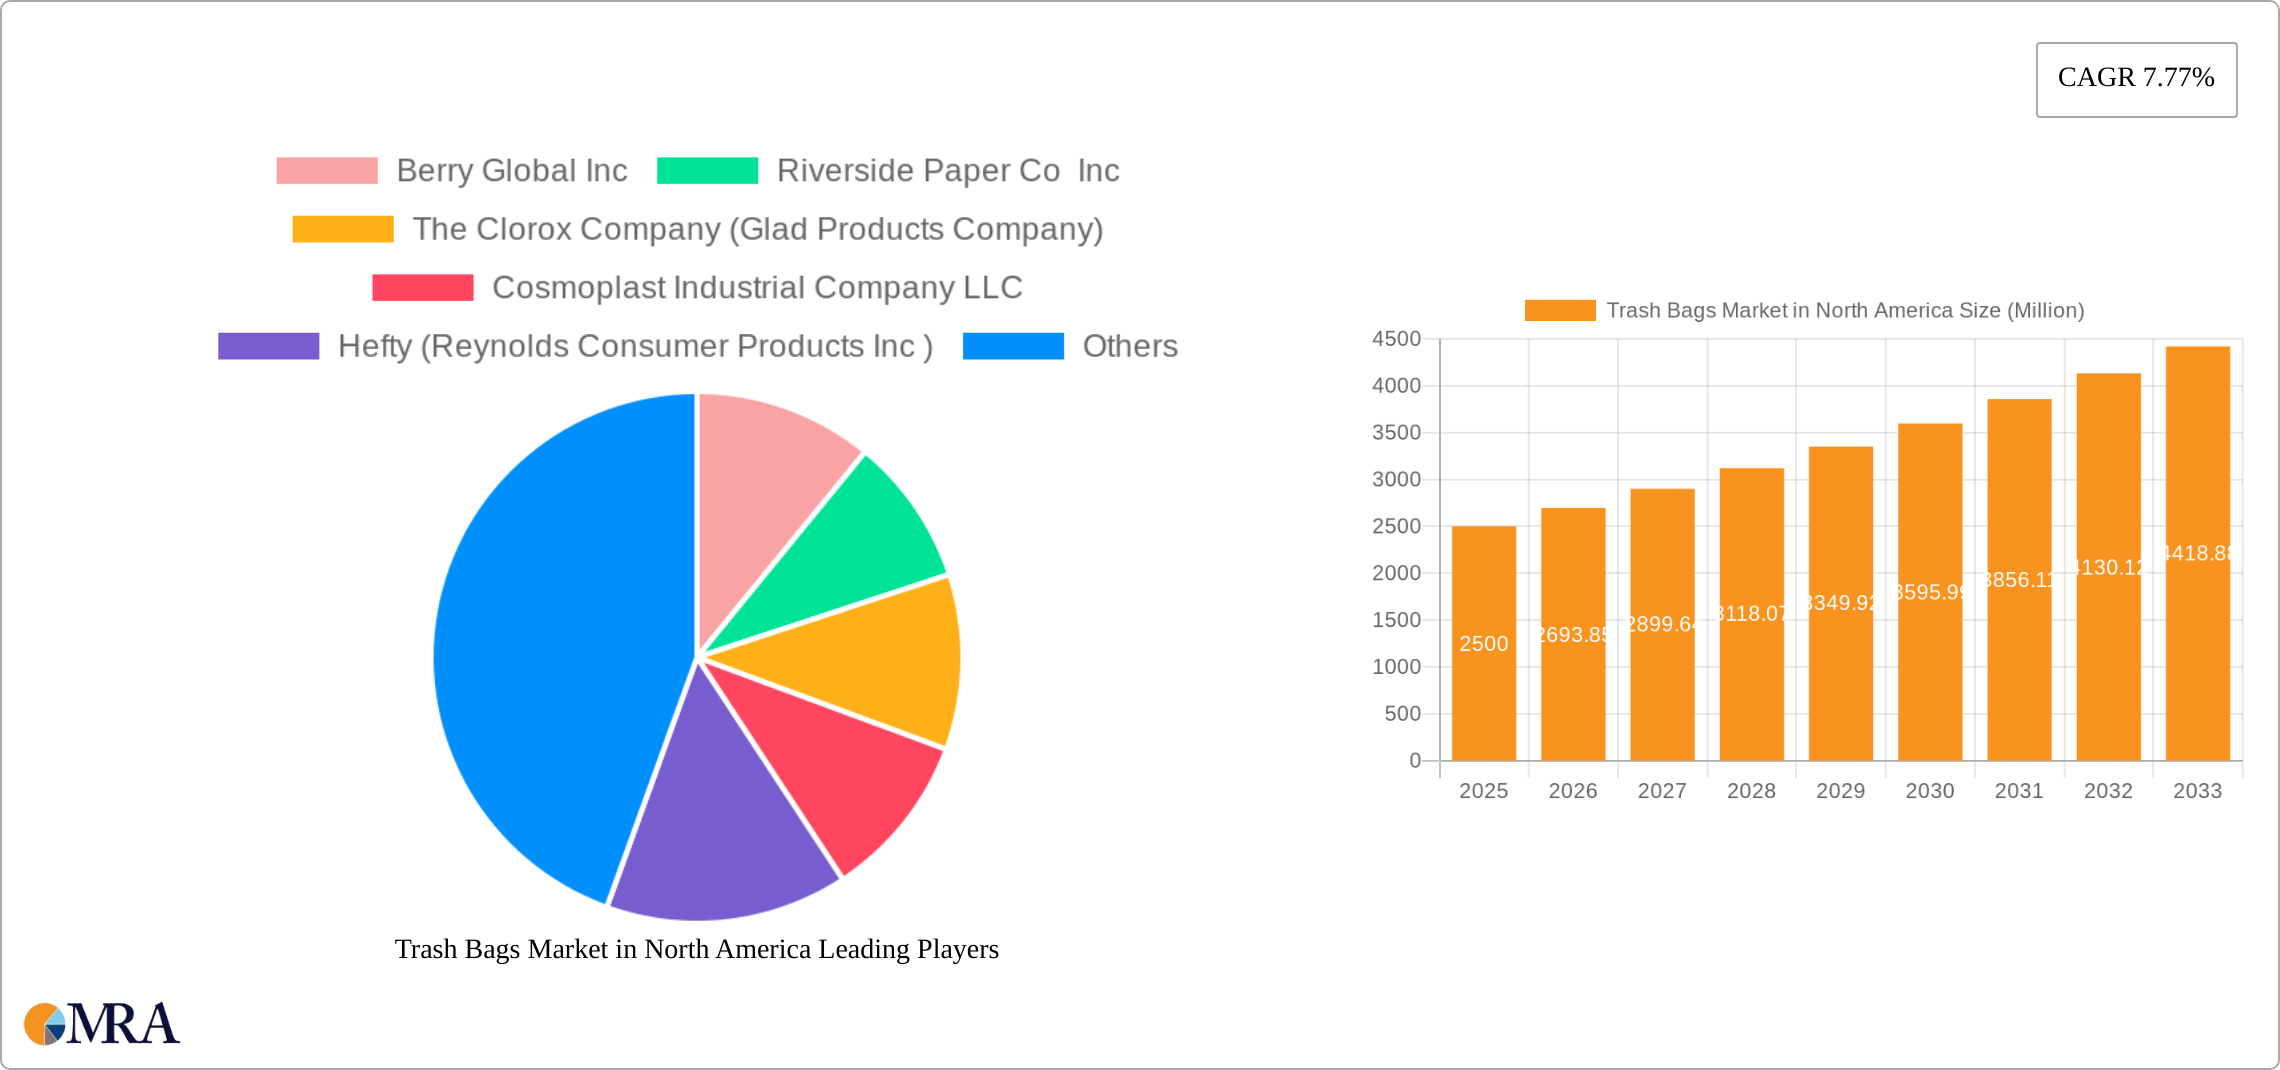The image size is (2280, 1070).
Task: Click Cosmoplast Industrial Company red legend swatch
Action: coord(423,288)
